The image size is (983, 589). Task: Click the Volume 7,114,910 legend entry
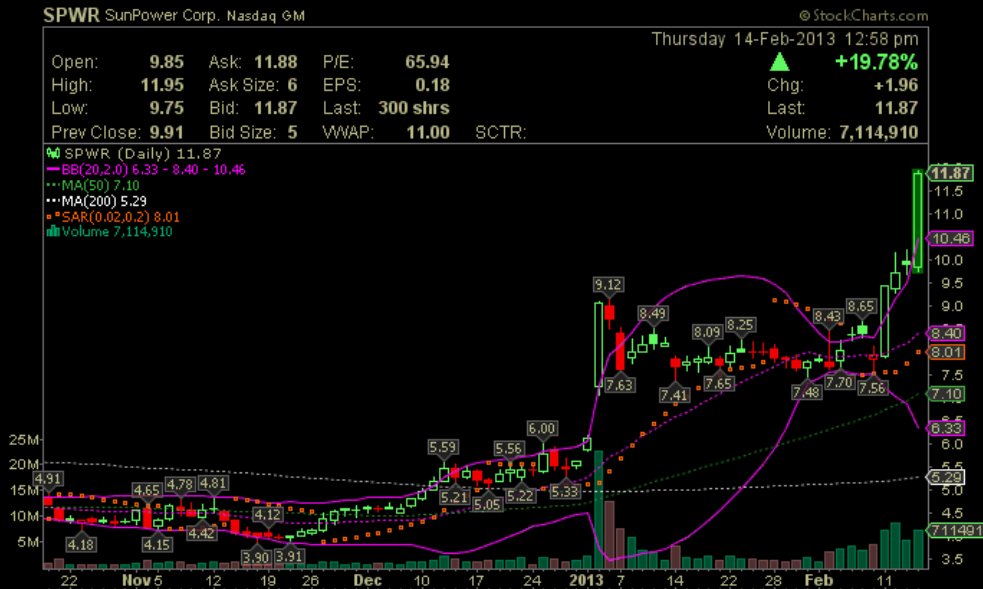tap(110, 231)
